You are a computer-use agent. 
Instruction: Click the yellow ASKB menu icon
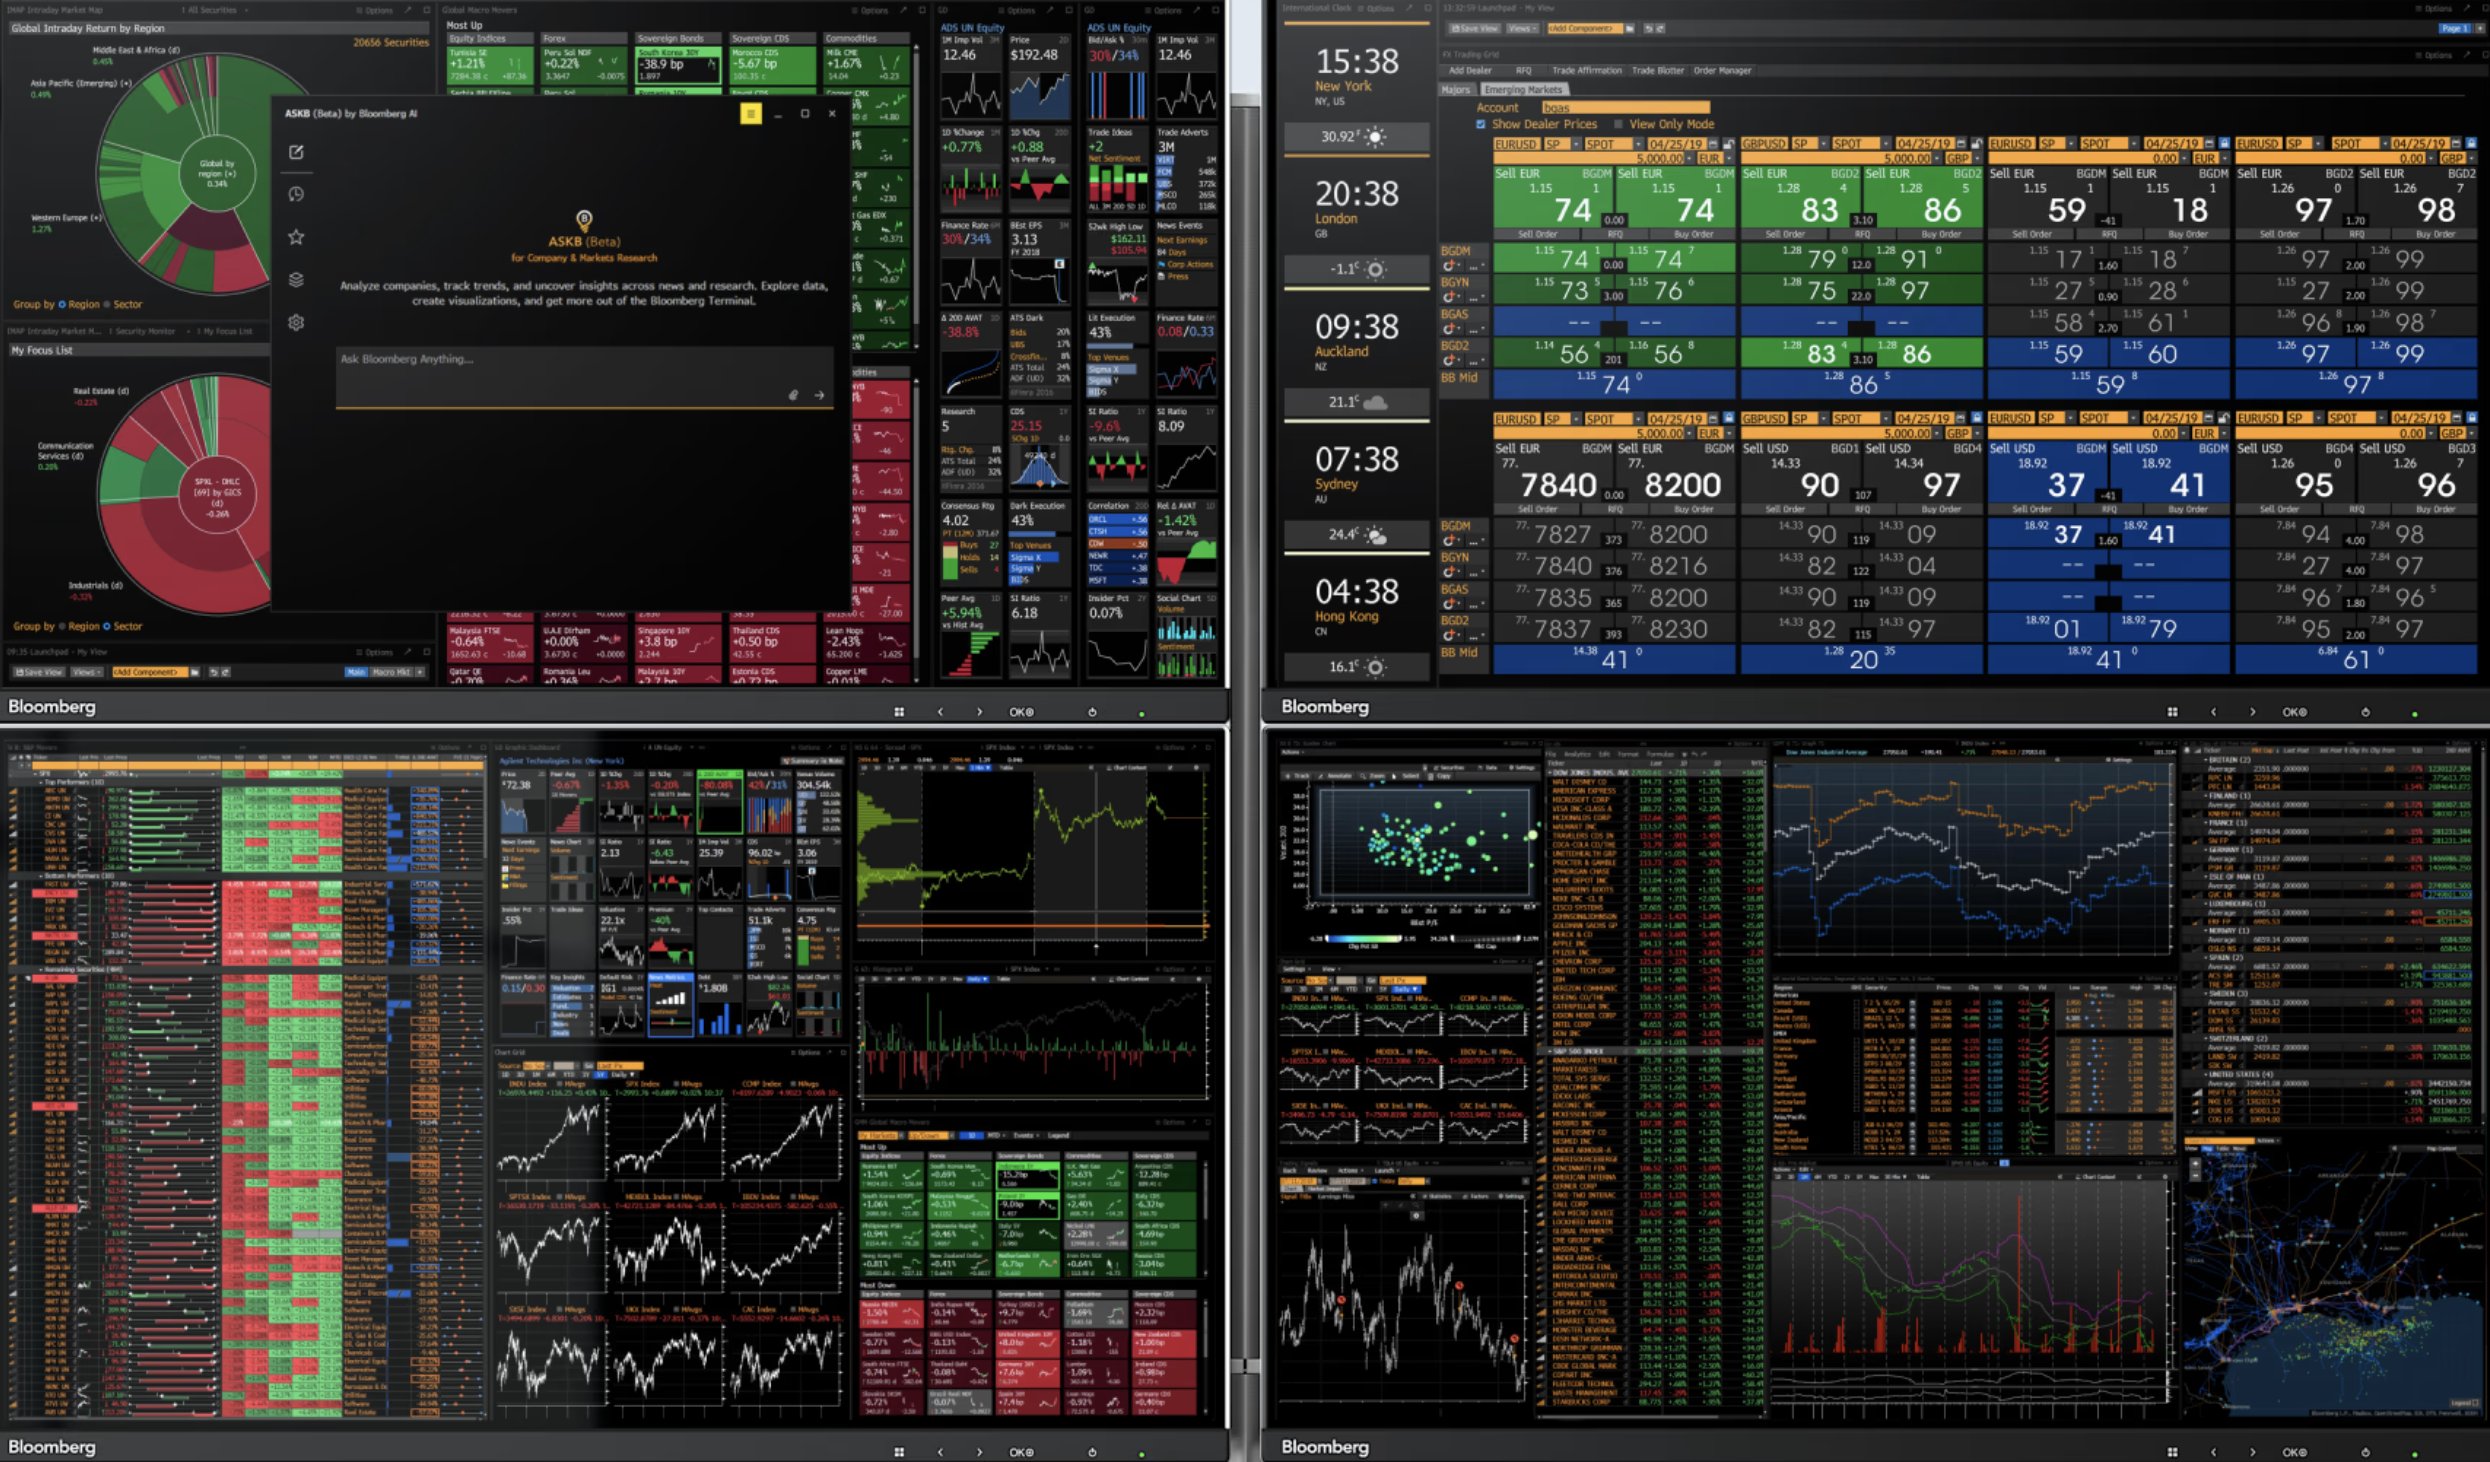pyautogui.click(x=750, y=114)
